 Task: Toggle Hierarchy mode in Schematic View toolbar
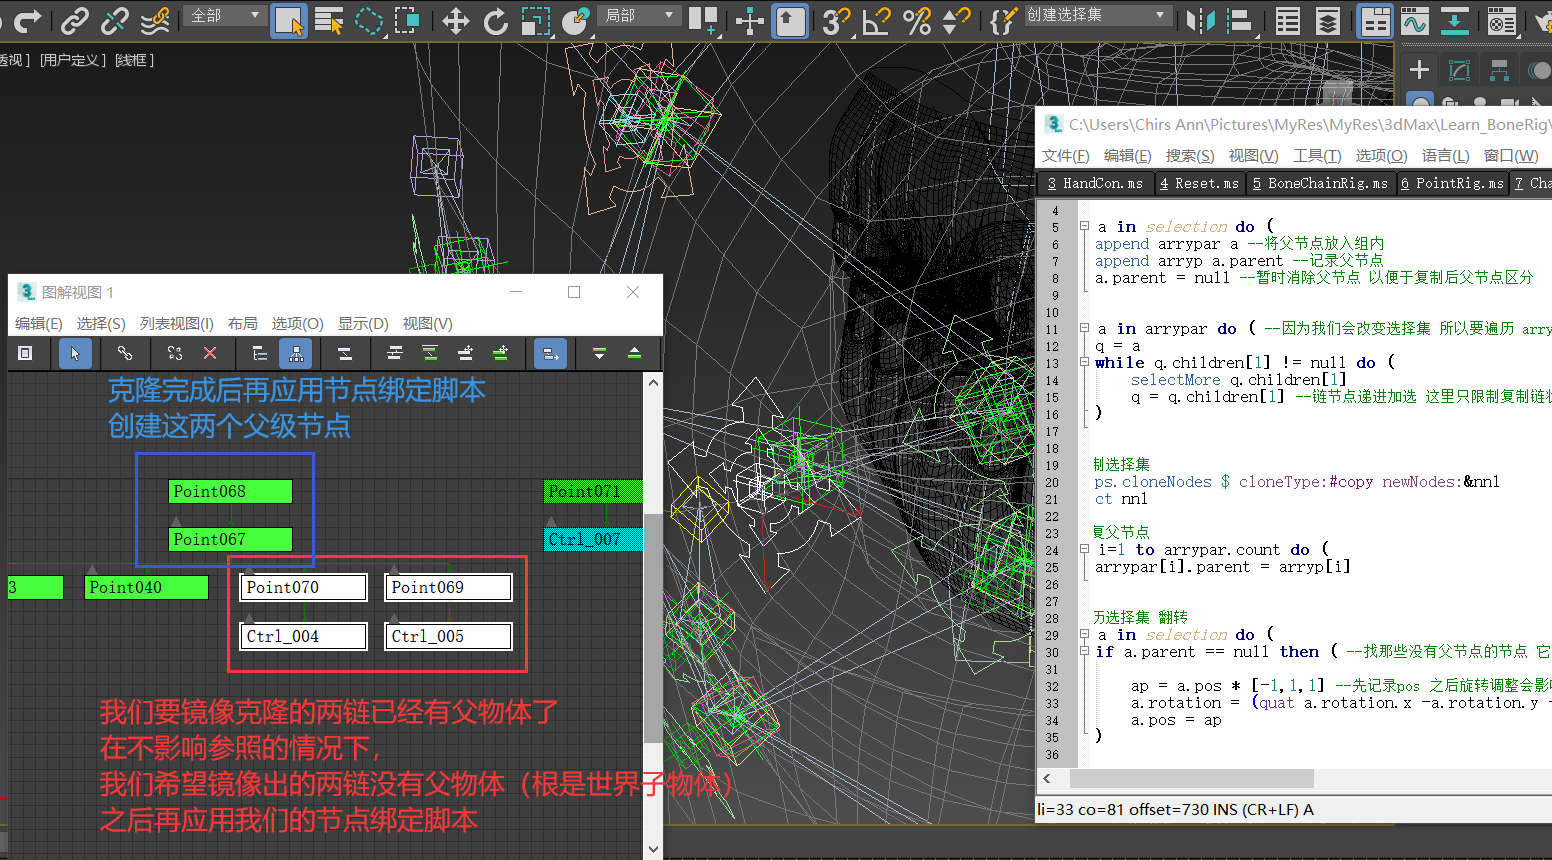click(x=295, y=353)
